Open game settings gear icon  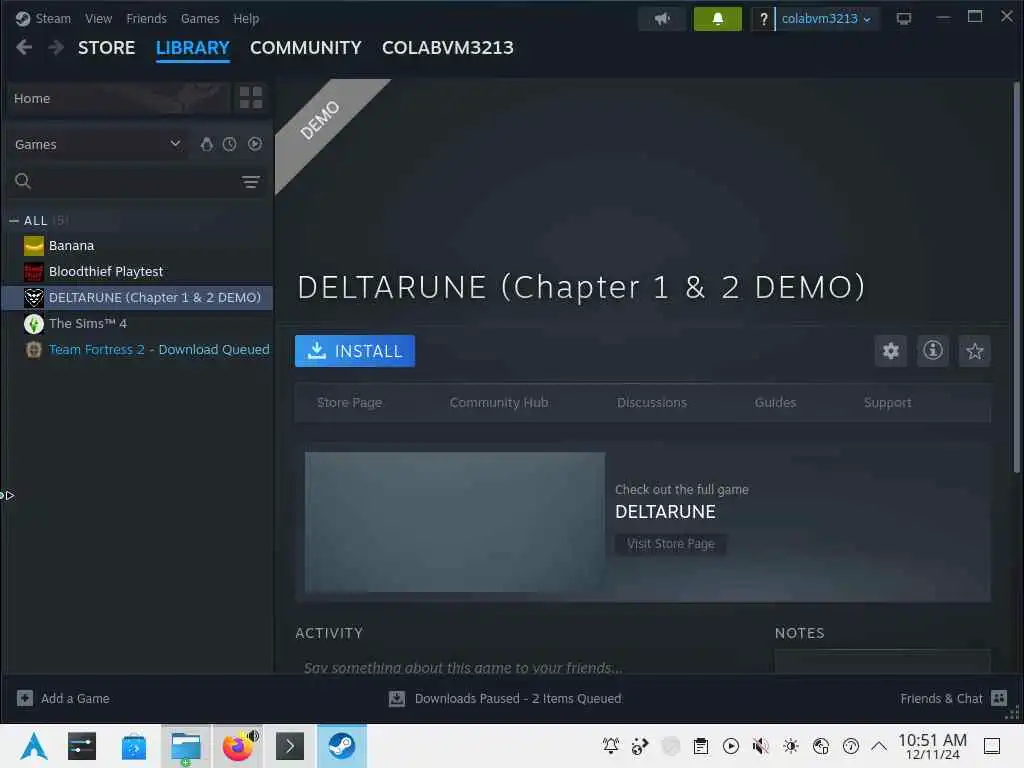[x=891, y=351]
